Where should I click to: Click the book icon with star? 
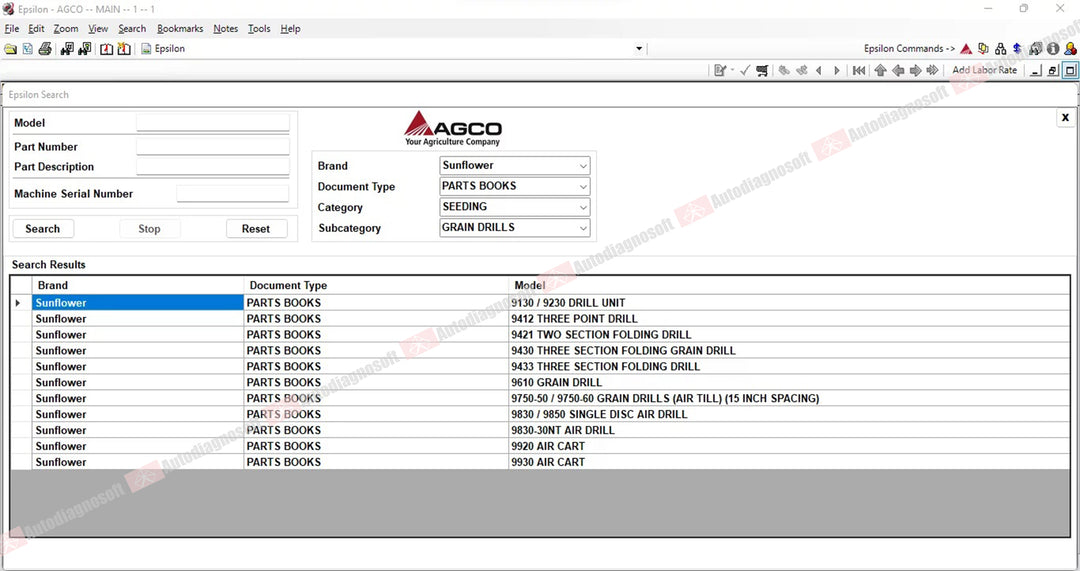tap(124, 49)
